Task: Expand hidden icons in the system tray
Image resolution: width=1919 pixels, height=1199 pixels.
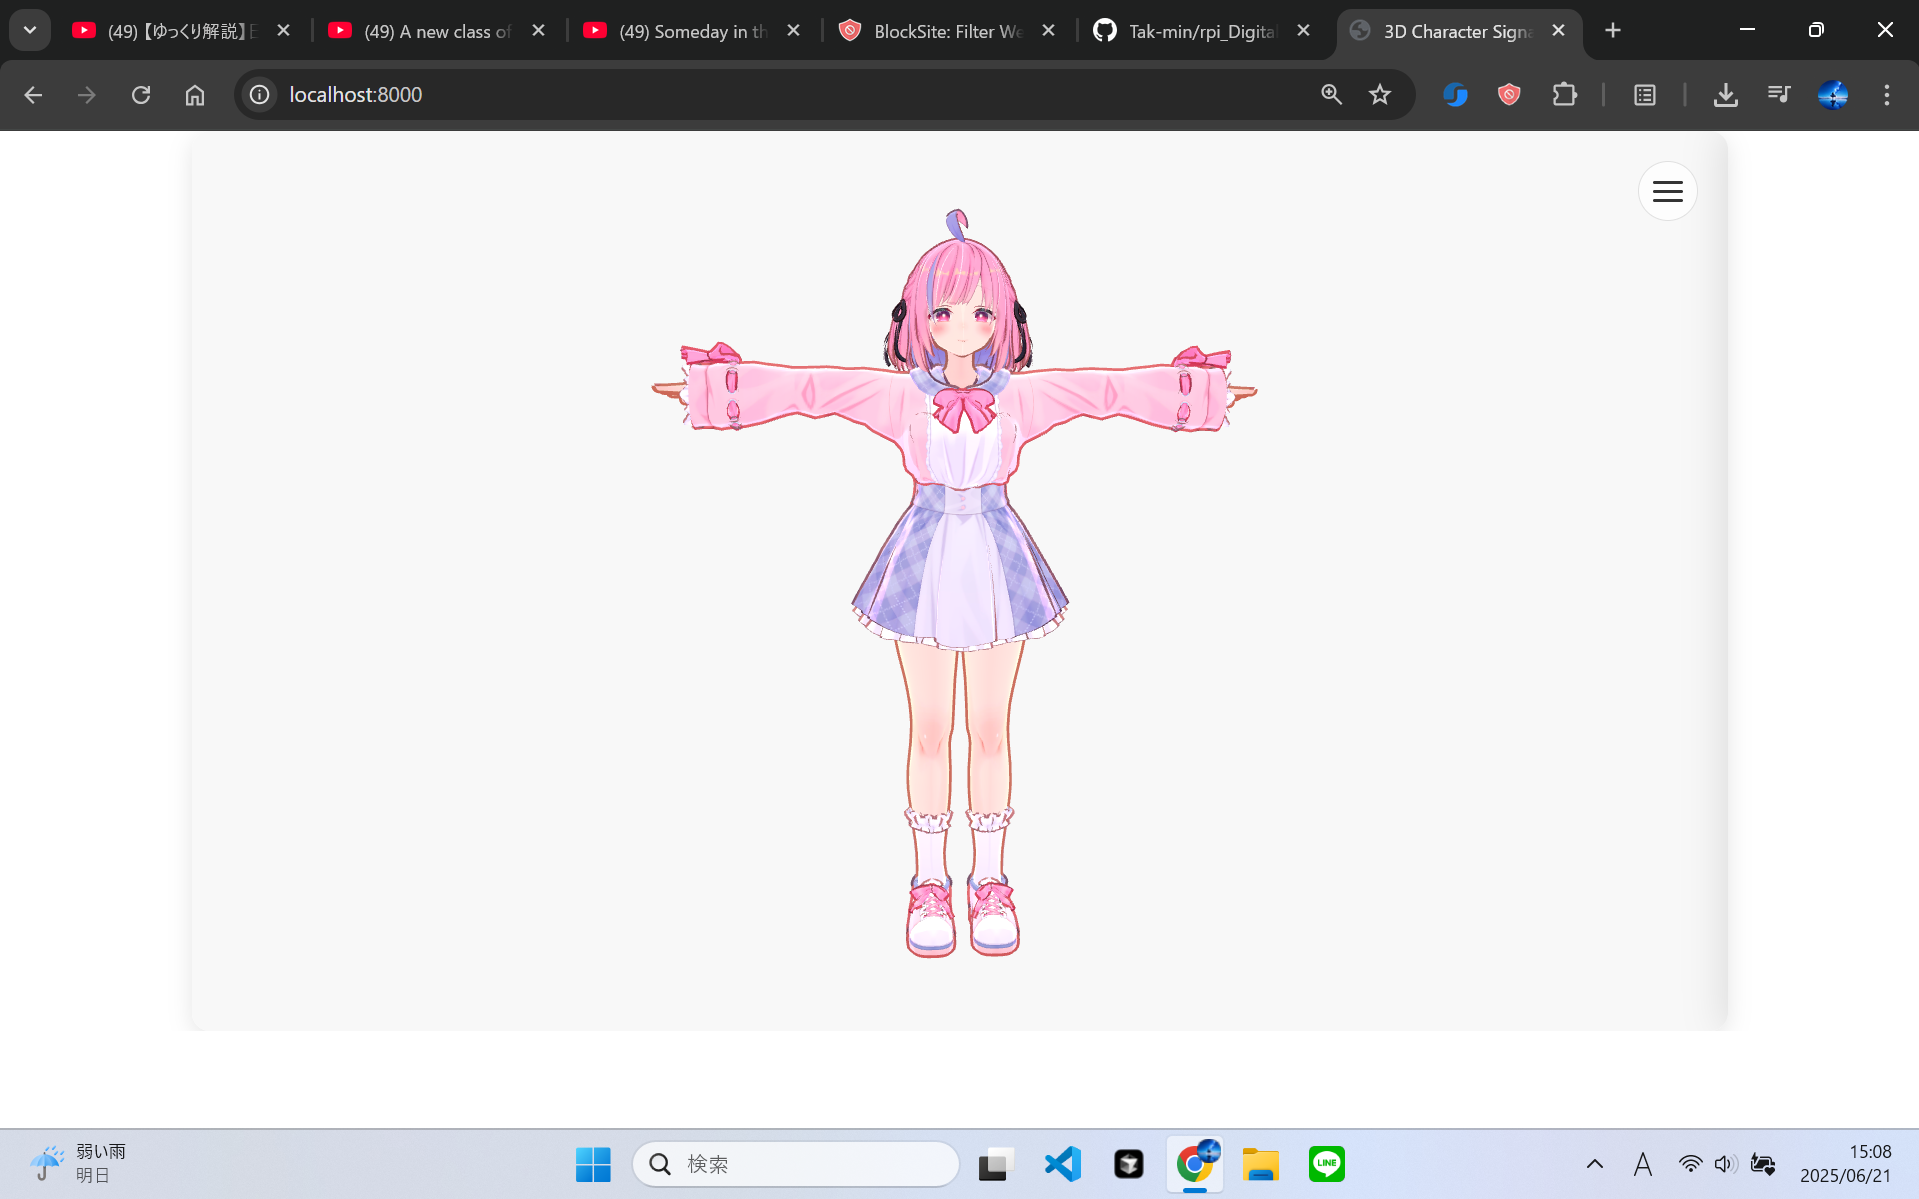Action: click(x=1594, y=1163)
